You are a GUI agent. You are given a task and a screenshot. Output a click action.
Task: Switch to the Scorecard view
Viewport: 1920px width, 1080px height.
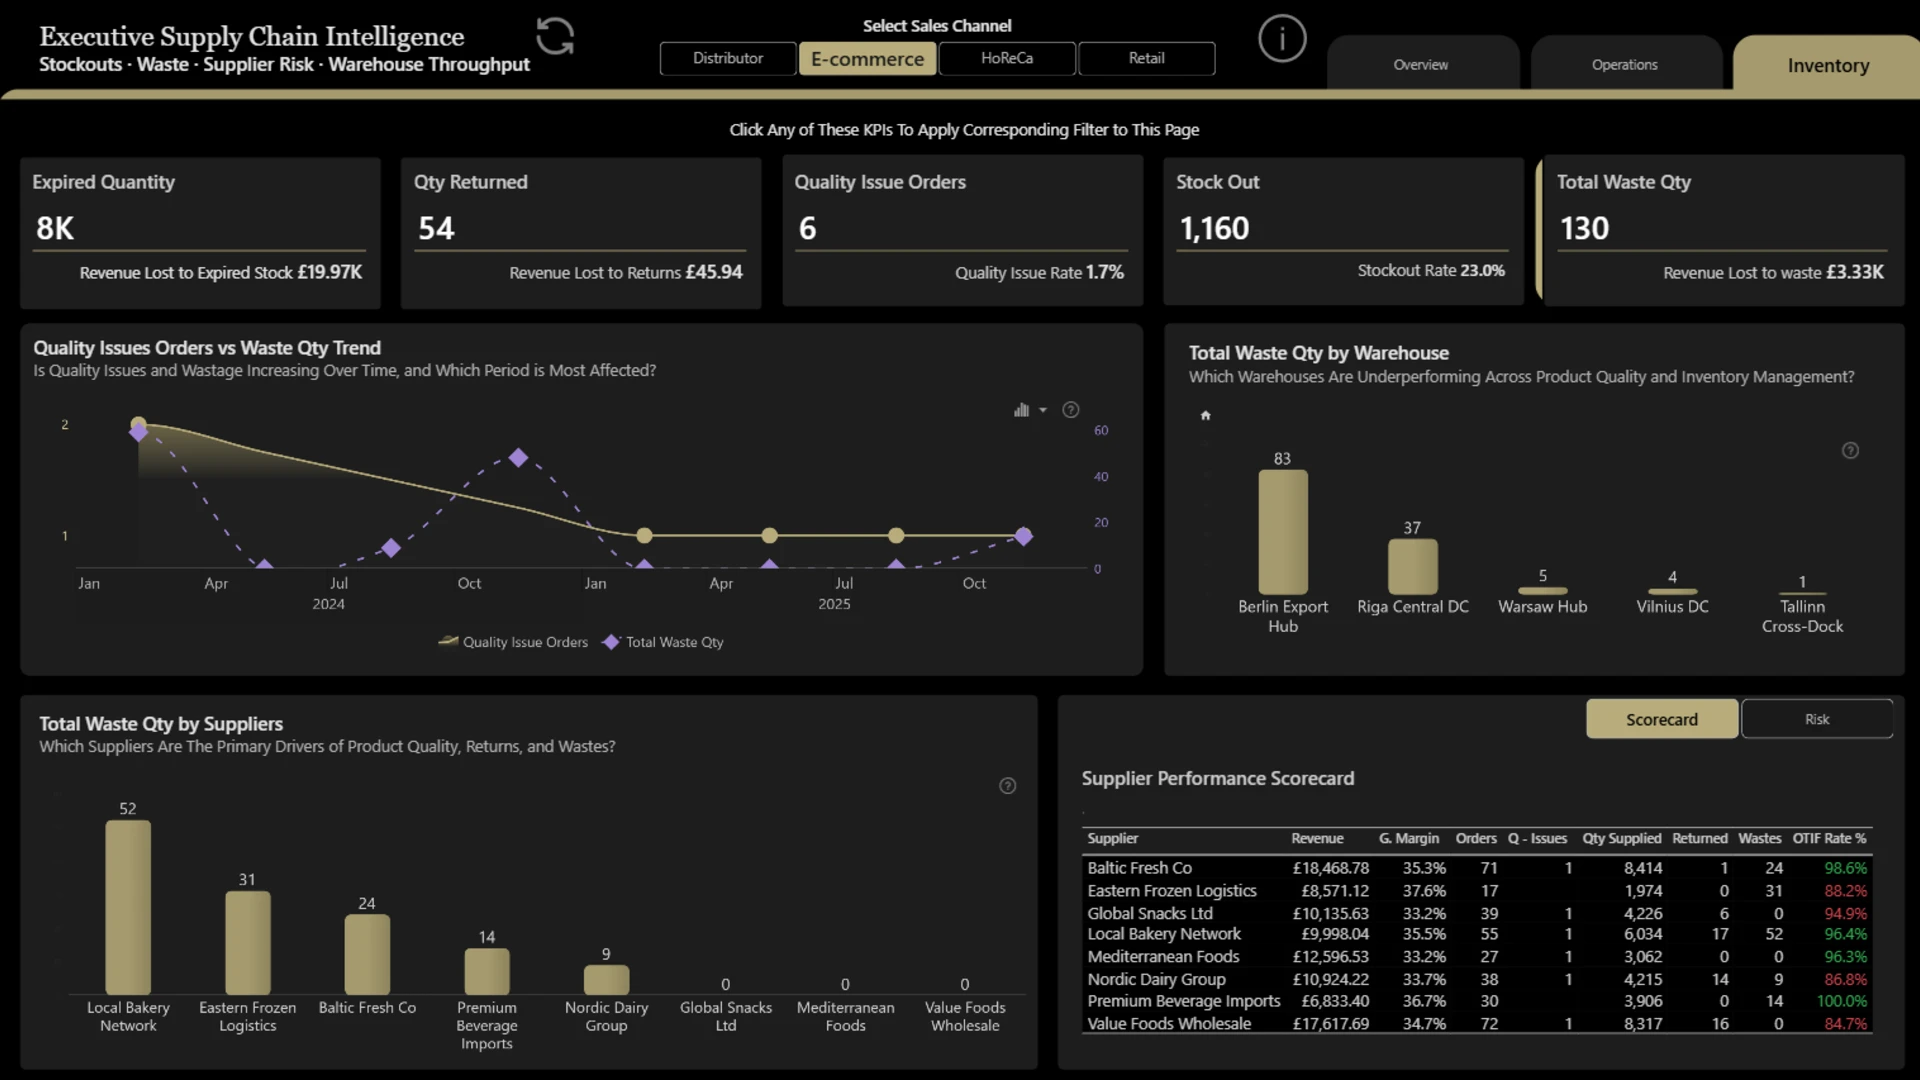click(1662, 719)
